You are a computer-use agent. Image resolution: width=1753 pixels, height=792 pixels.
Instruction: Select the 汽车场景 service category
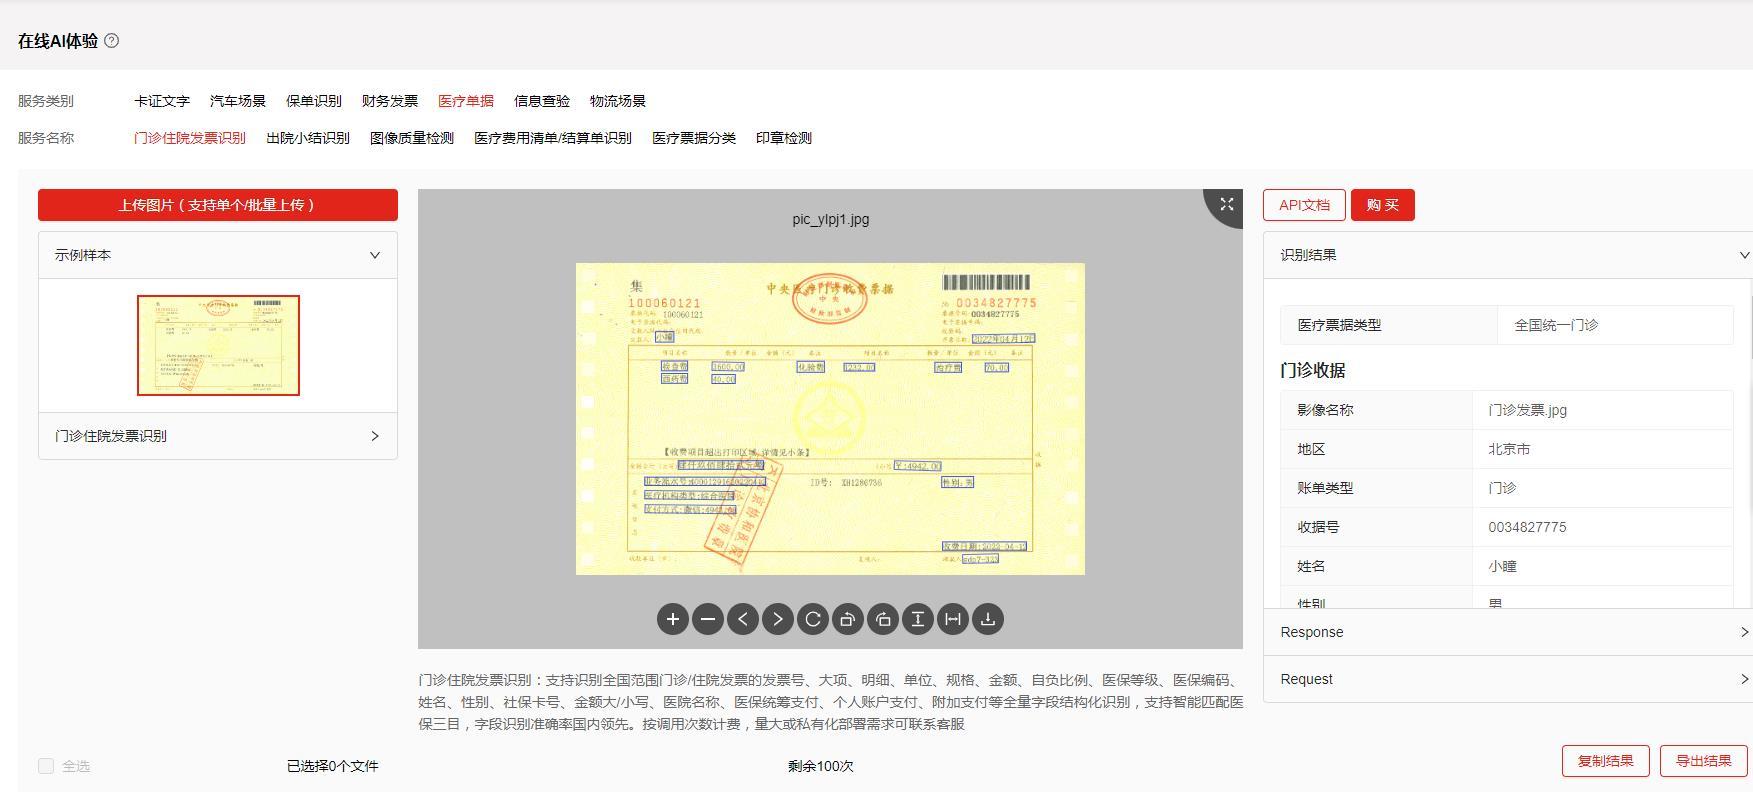[238, 101]
